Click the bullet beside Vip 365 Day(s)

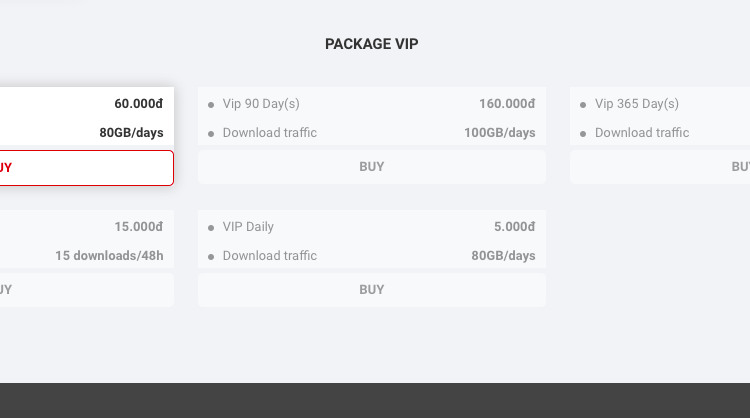tap(583, 105)
